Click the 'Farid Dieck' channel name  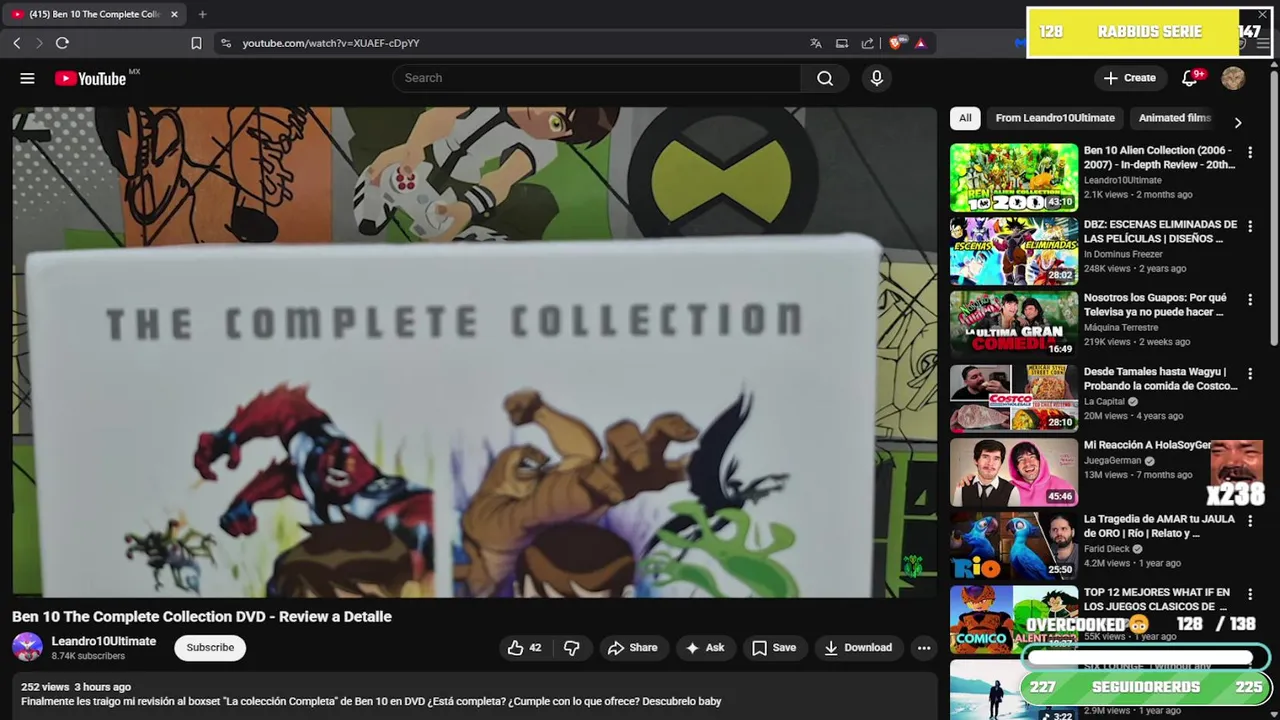coord(1107,549)
